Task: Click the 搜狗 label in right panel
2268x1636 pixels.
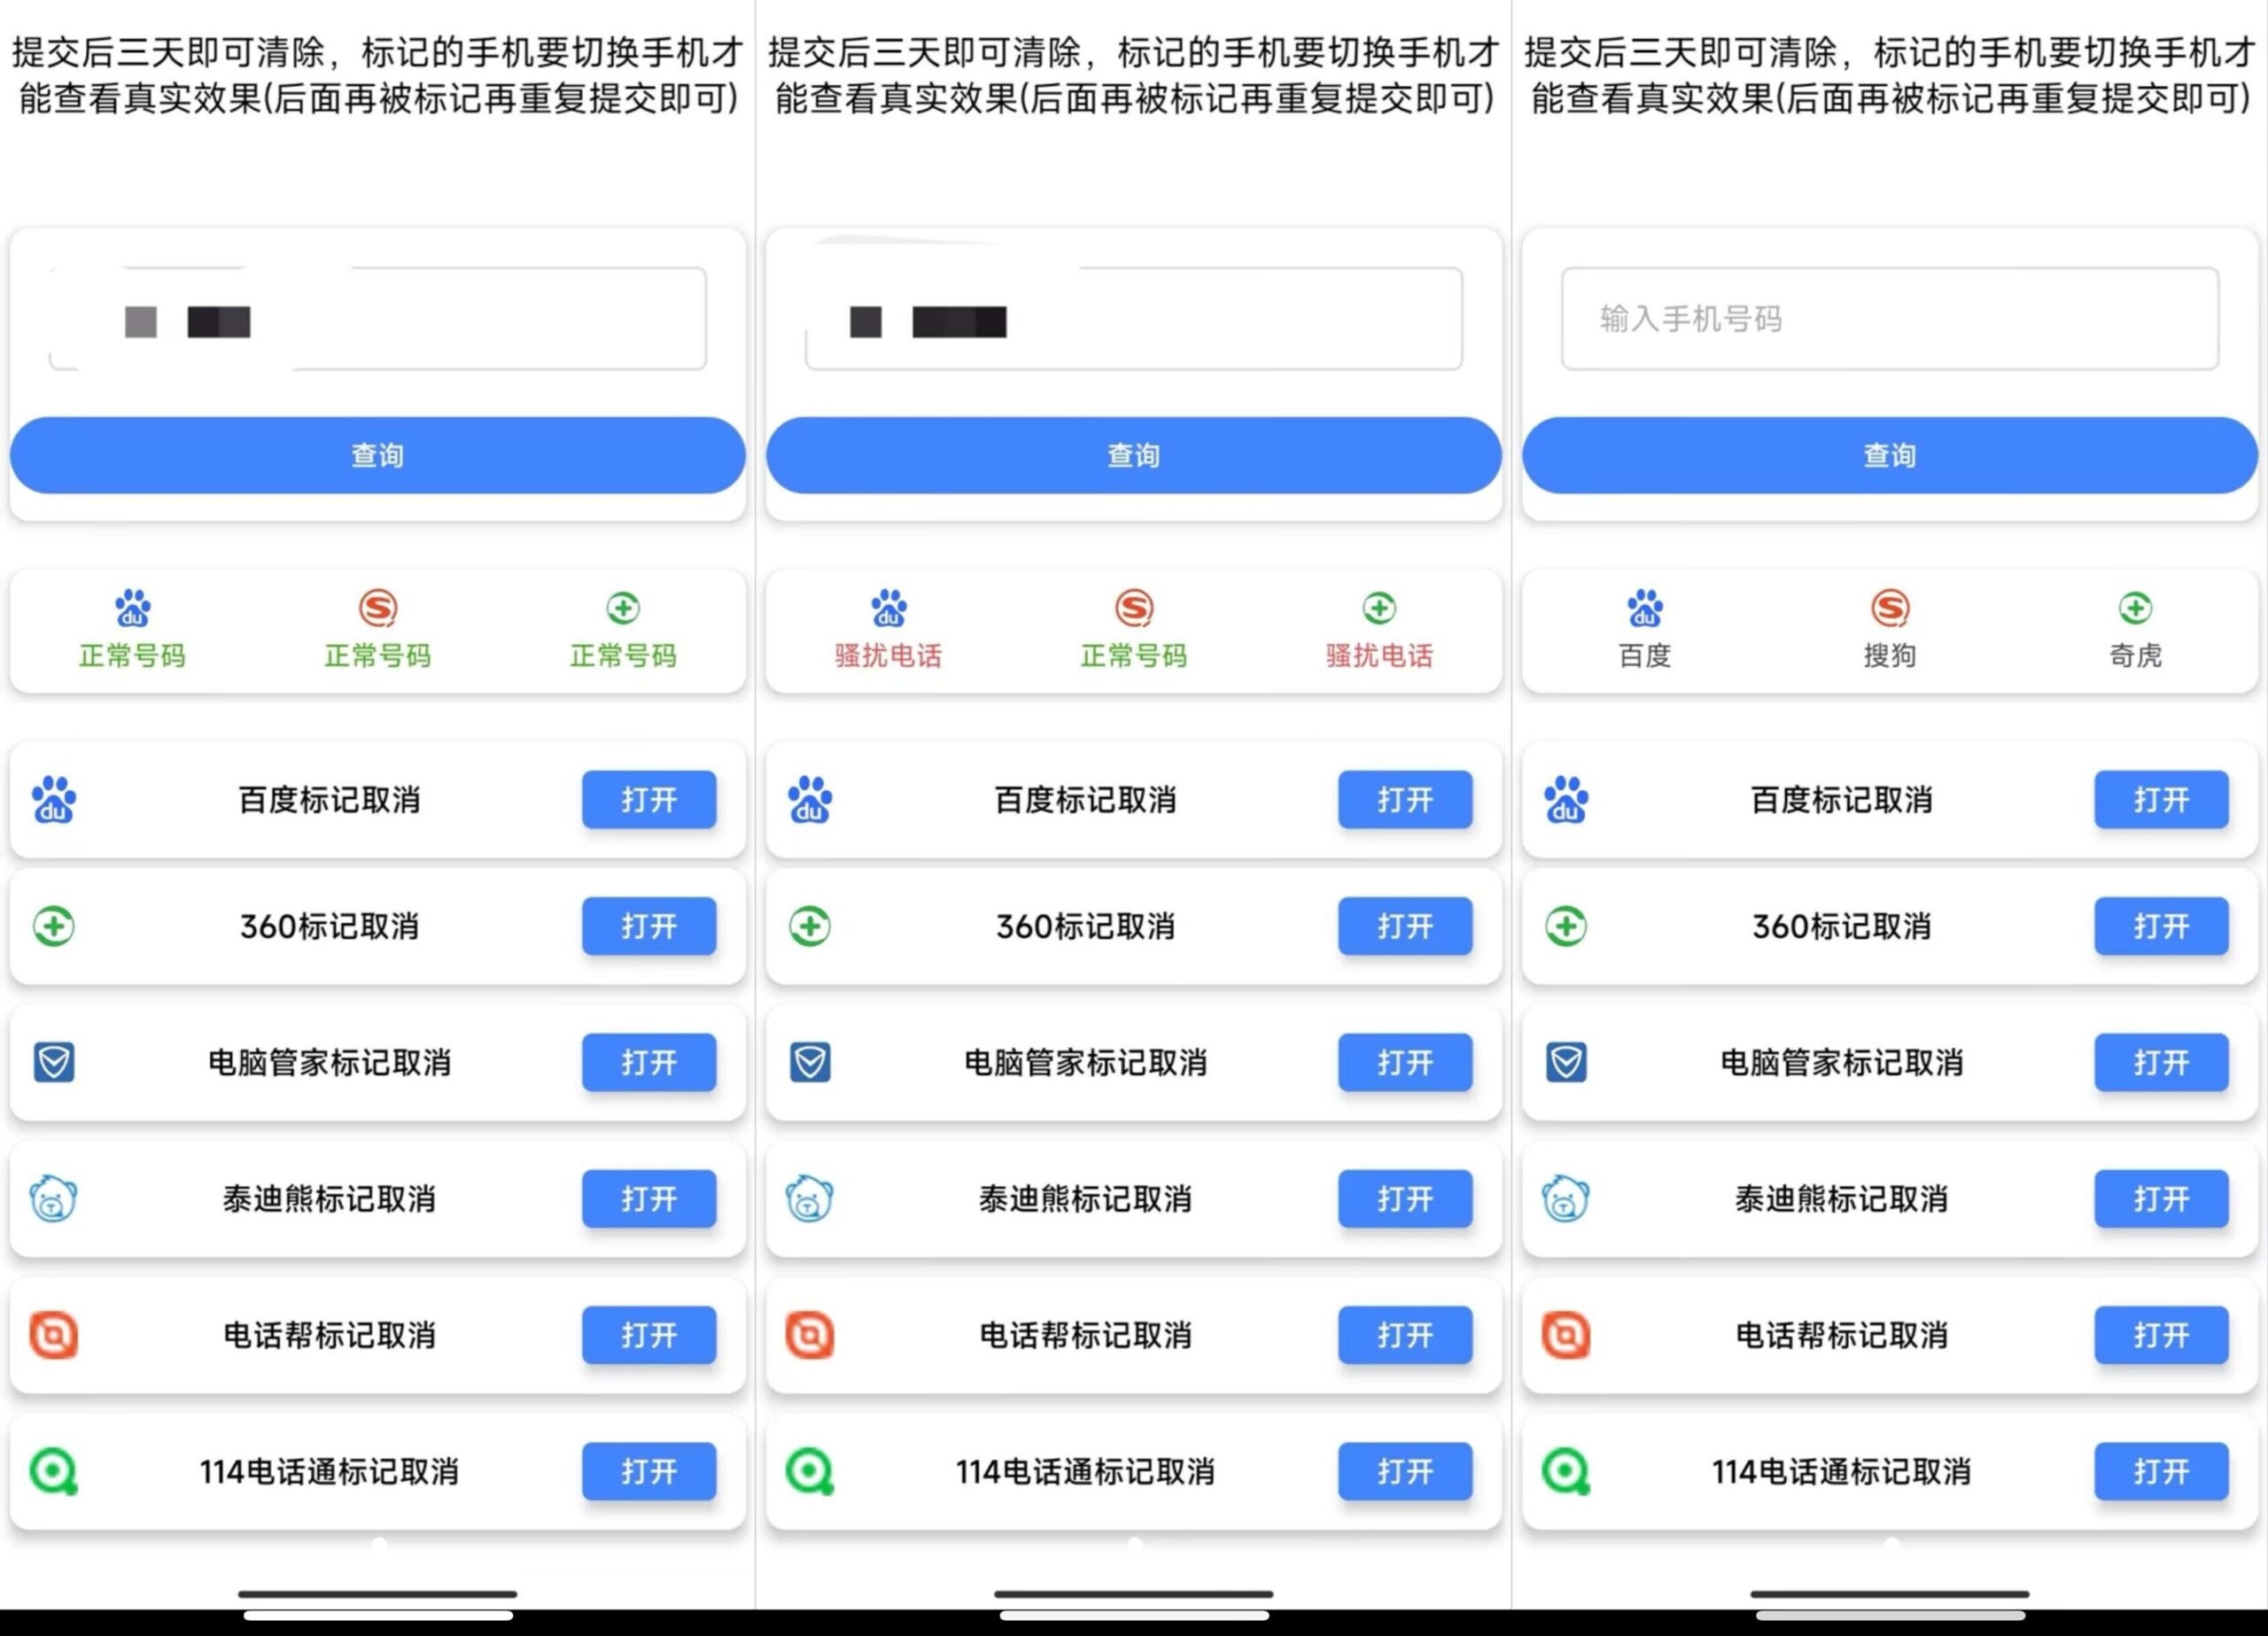Action: click(x=1890, y=656)
